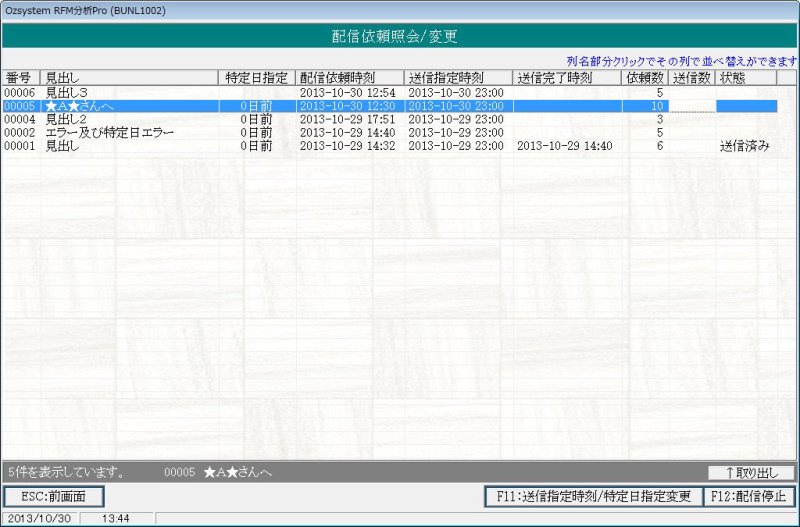Viewport: 800px width, 527px height.
Task: Click request count 6 in row 00001
Action: pos(660,146)
